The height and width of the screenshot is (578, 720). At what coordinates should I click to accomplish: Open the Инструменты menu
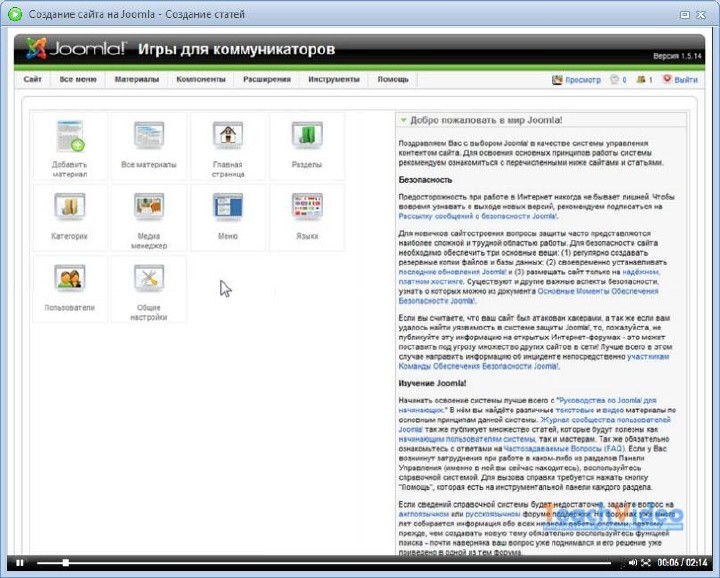pos(334,79)
